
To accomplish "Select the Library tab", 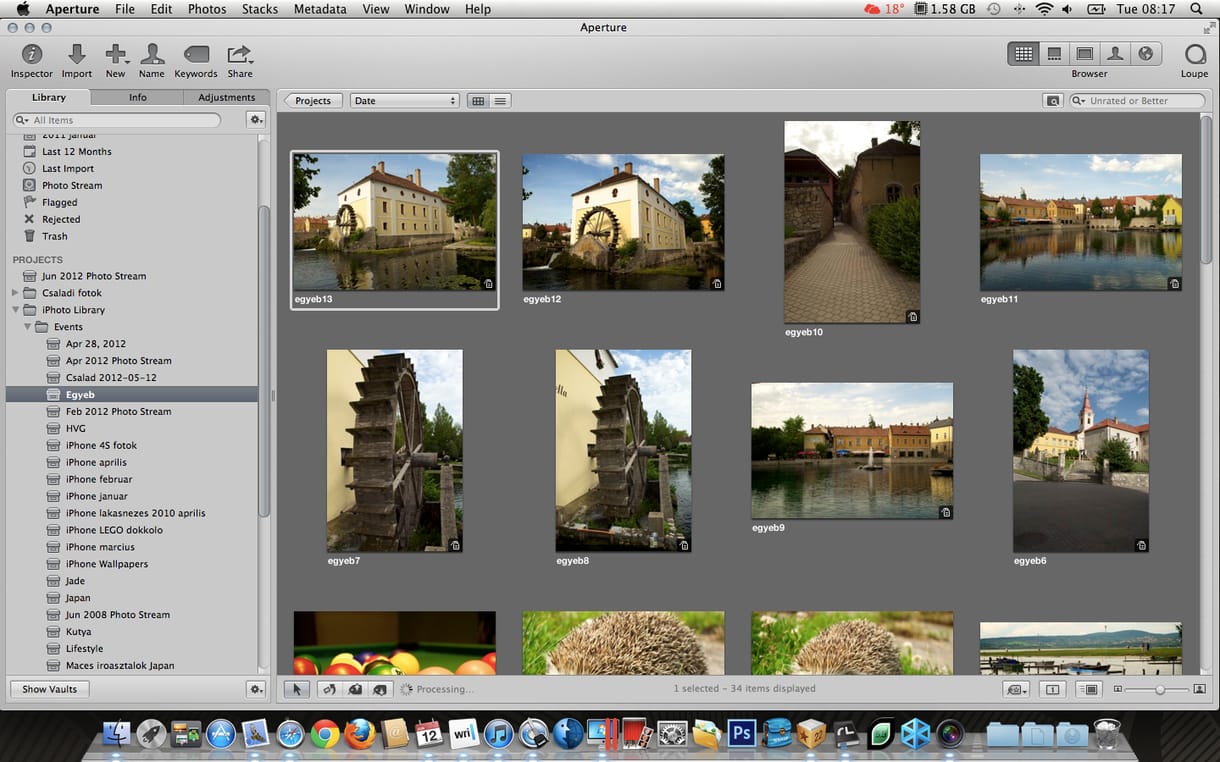I will pos(48,97).
